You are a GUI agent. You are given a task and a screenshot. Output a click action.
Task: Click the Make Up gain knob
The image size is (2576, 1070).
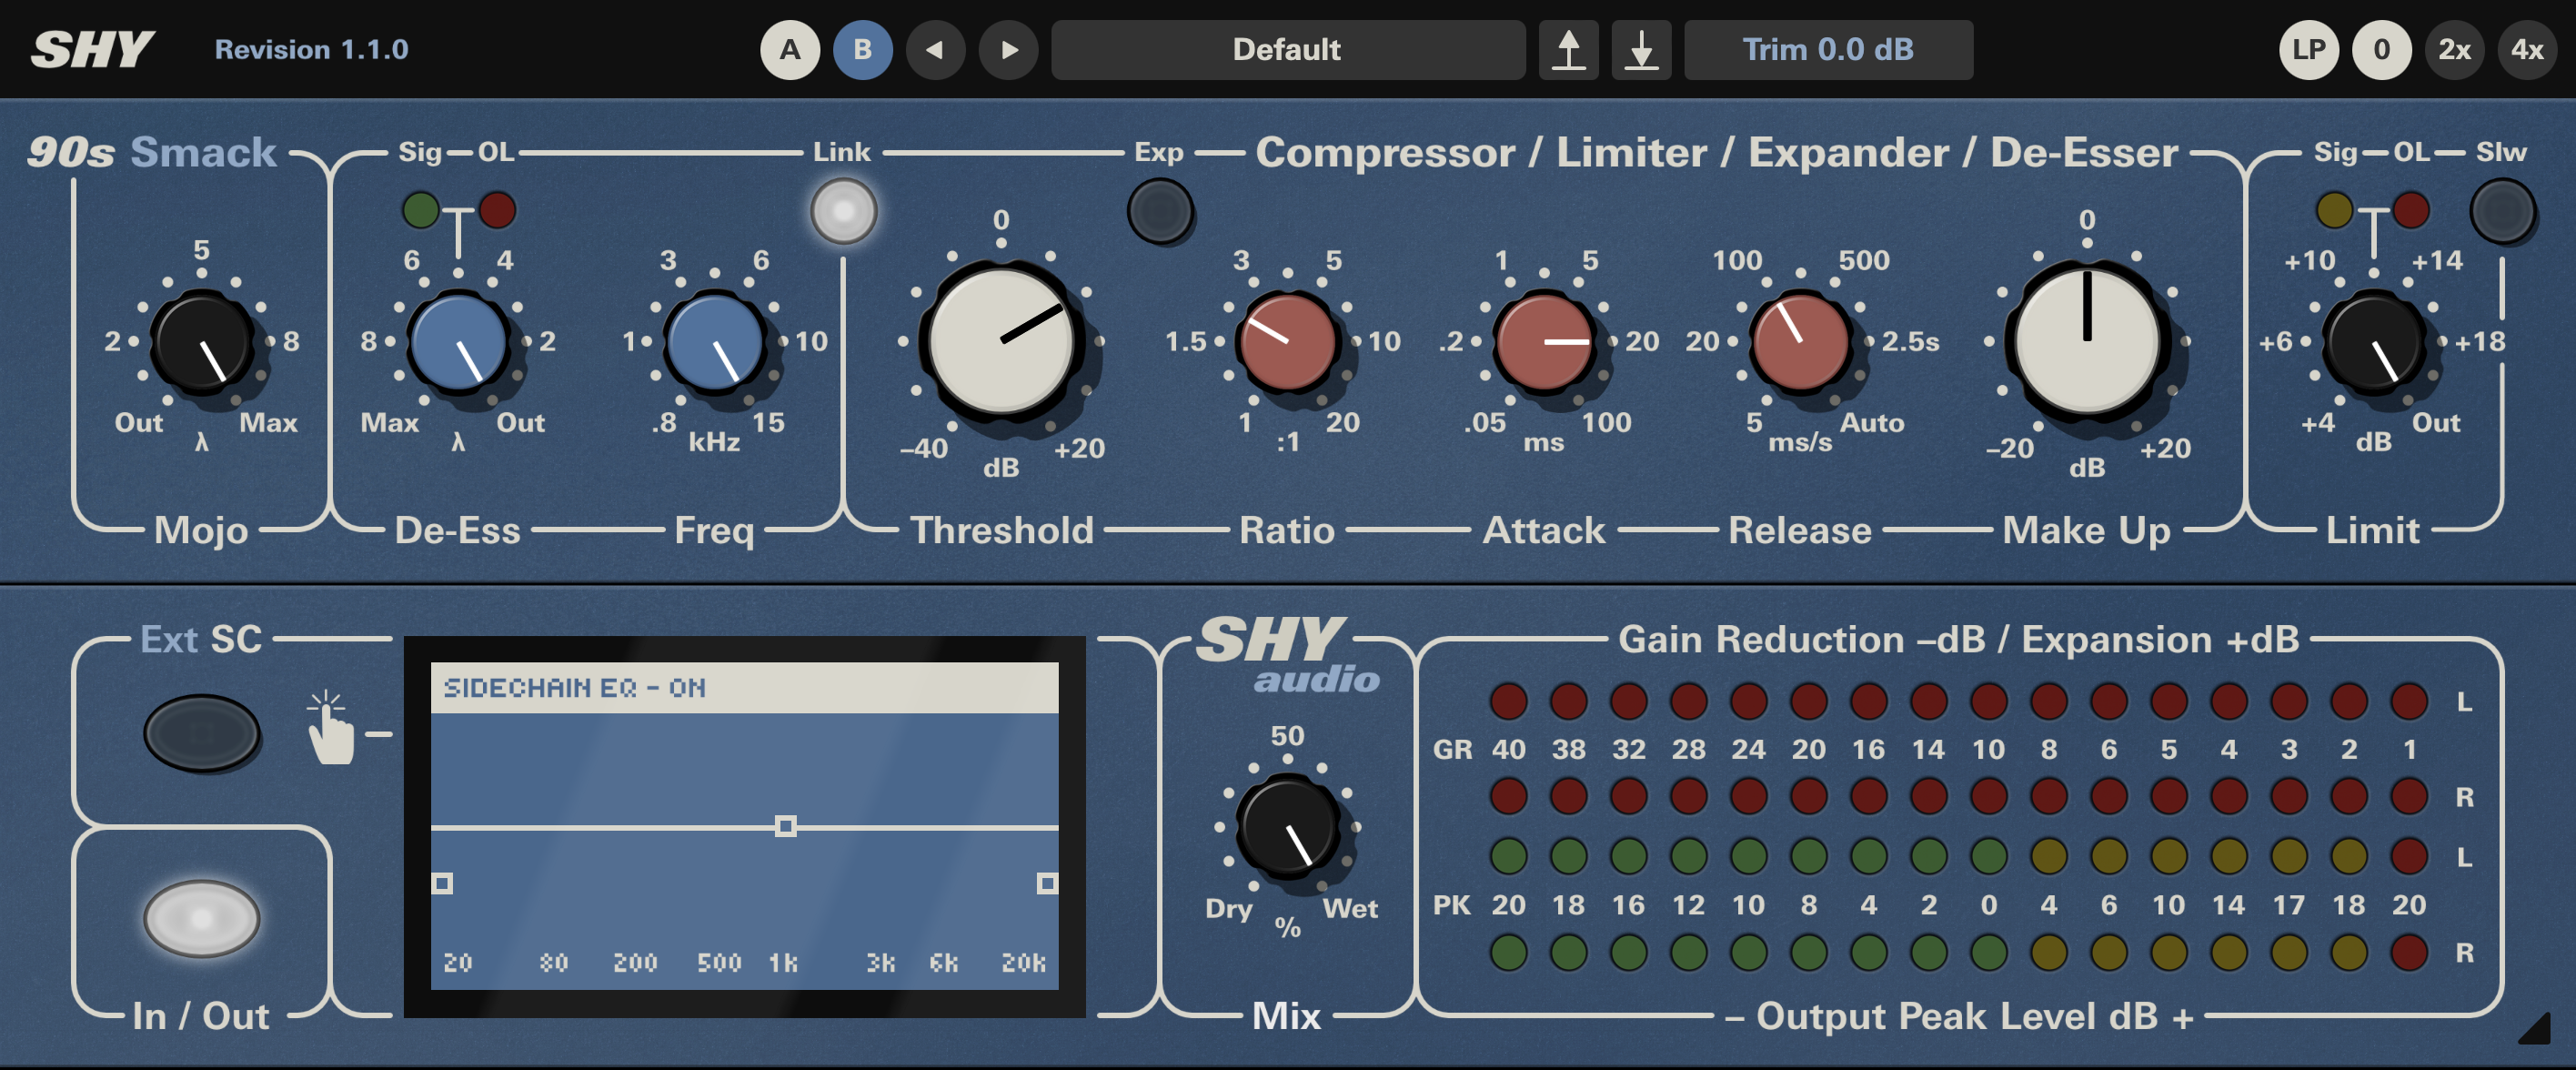click(2087, 342)
